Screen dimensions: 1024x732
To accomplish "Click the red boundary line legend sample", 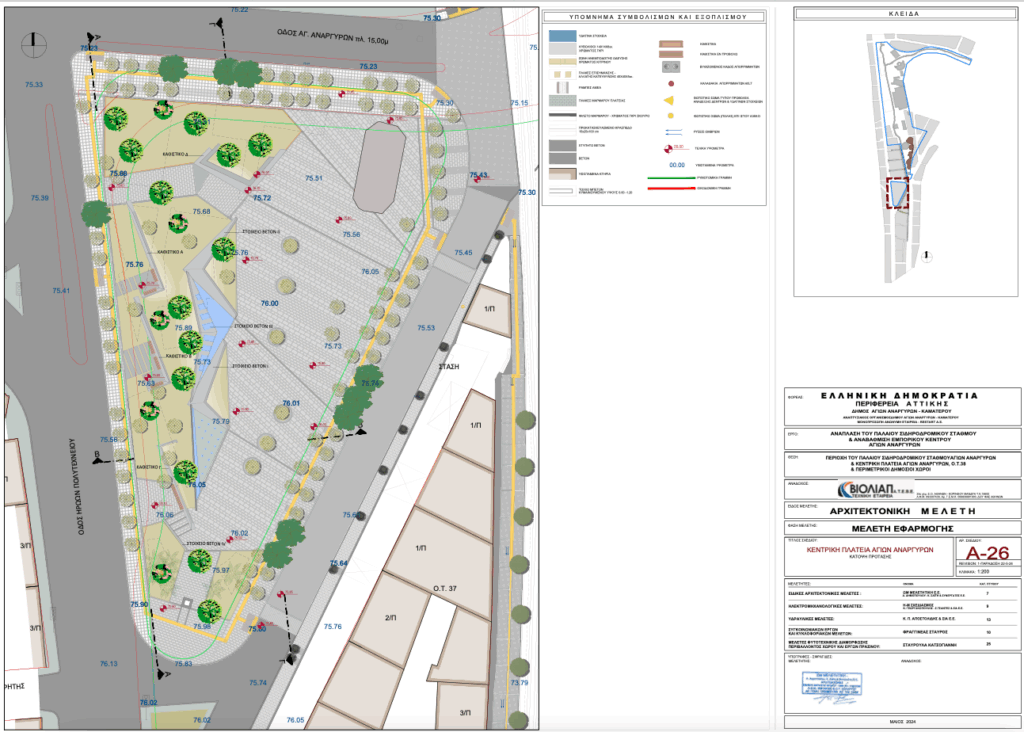I will point(671,188).
